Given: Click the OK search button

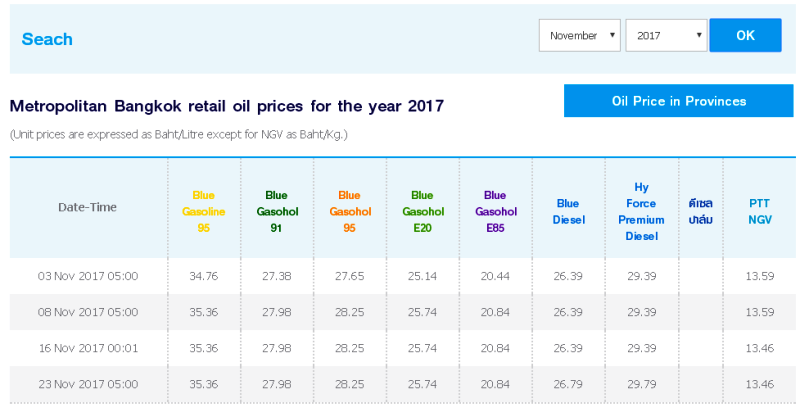Looking at the screenshot, I should tap(745, 35).
